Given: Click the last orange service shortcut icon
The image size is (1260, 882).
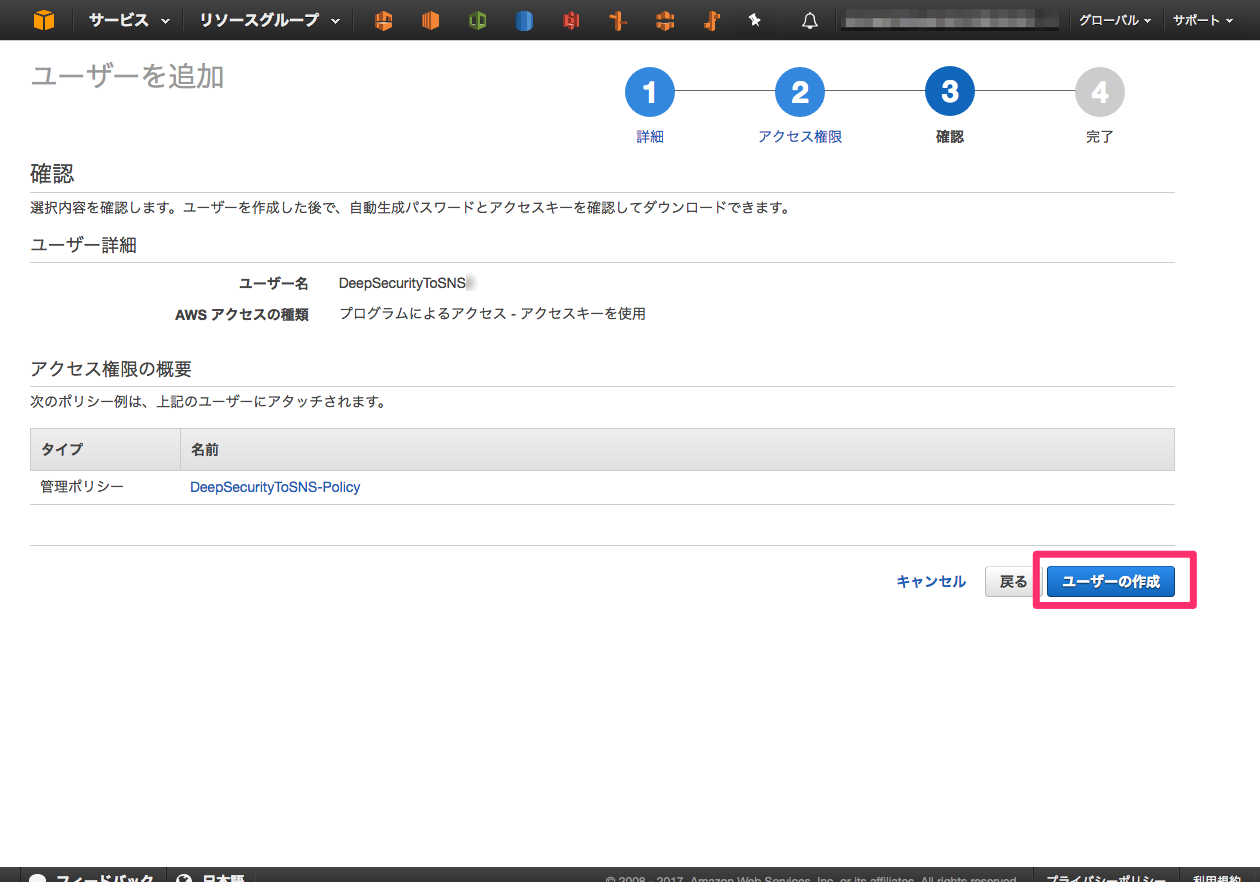Looking at the screenshot, I should point(711,19).
